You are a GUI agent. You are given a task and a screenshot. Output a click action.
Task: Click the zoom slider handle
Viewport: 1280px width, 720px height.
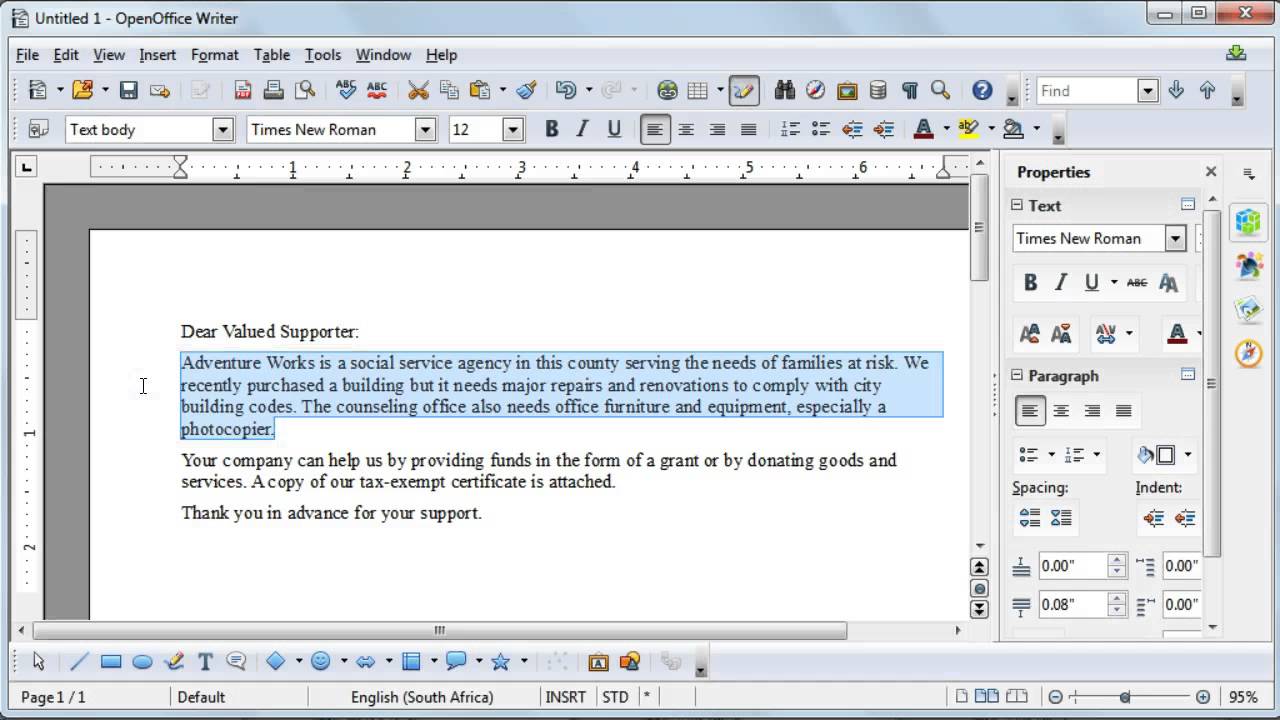point(1125,697)
